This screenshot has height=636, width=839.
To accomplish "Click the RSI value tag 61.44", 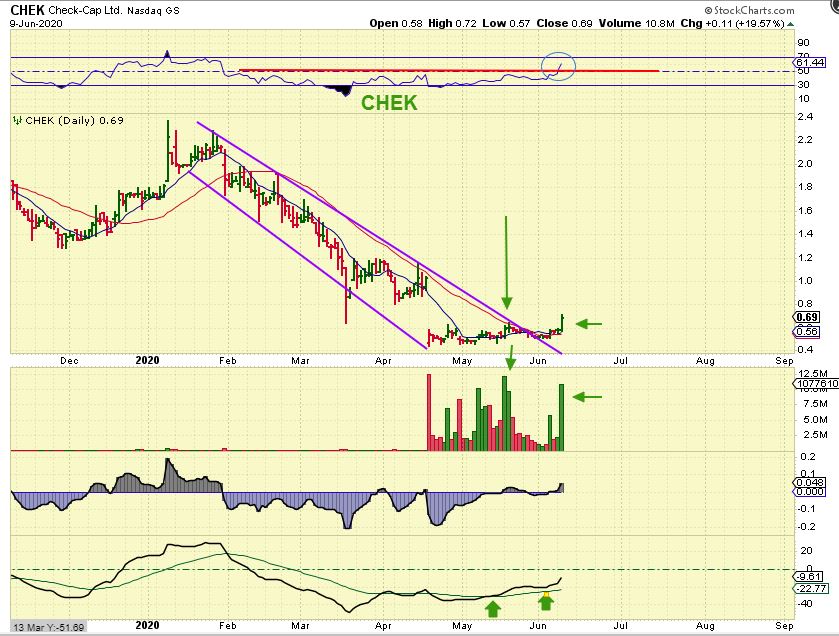I will (810, 63).
